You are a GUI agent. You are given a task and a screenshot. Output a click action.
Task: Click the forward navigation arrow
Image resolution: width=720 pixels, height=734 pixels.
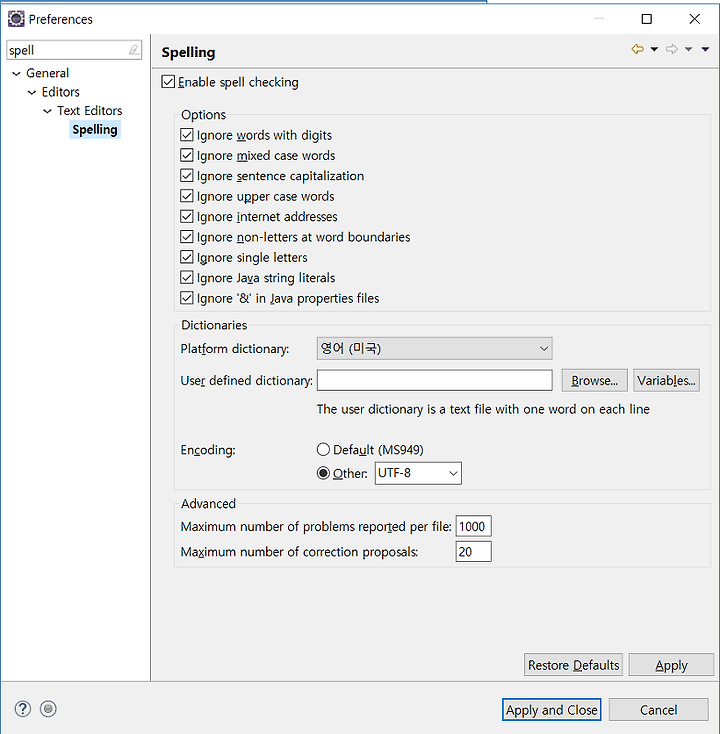(x=672, y=49)
